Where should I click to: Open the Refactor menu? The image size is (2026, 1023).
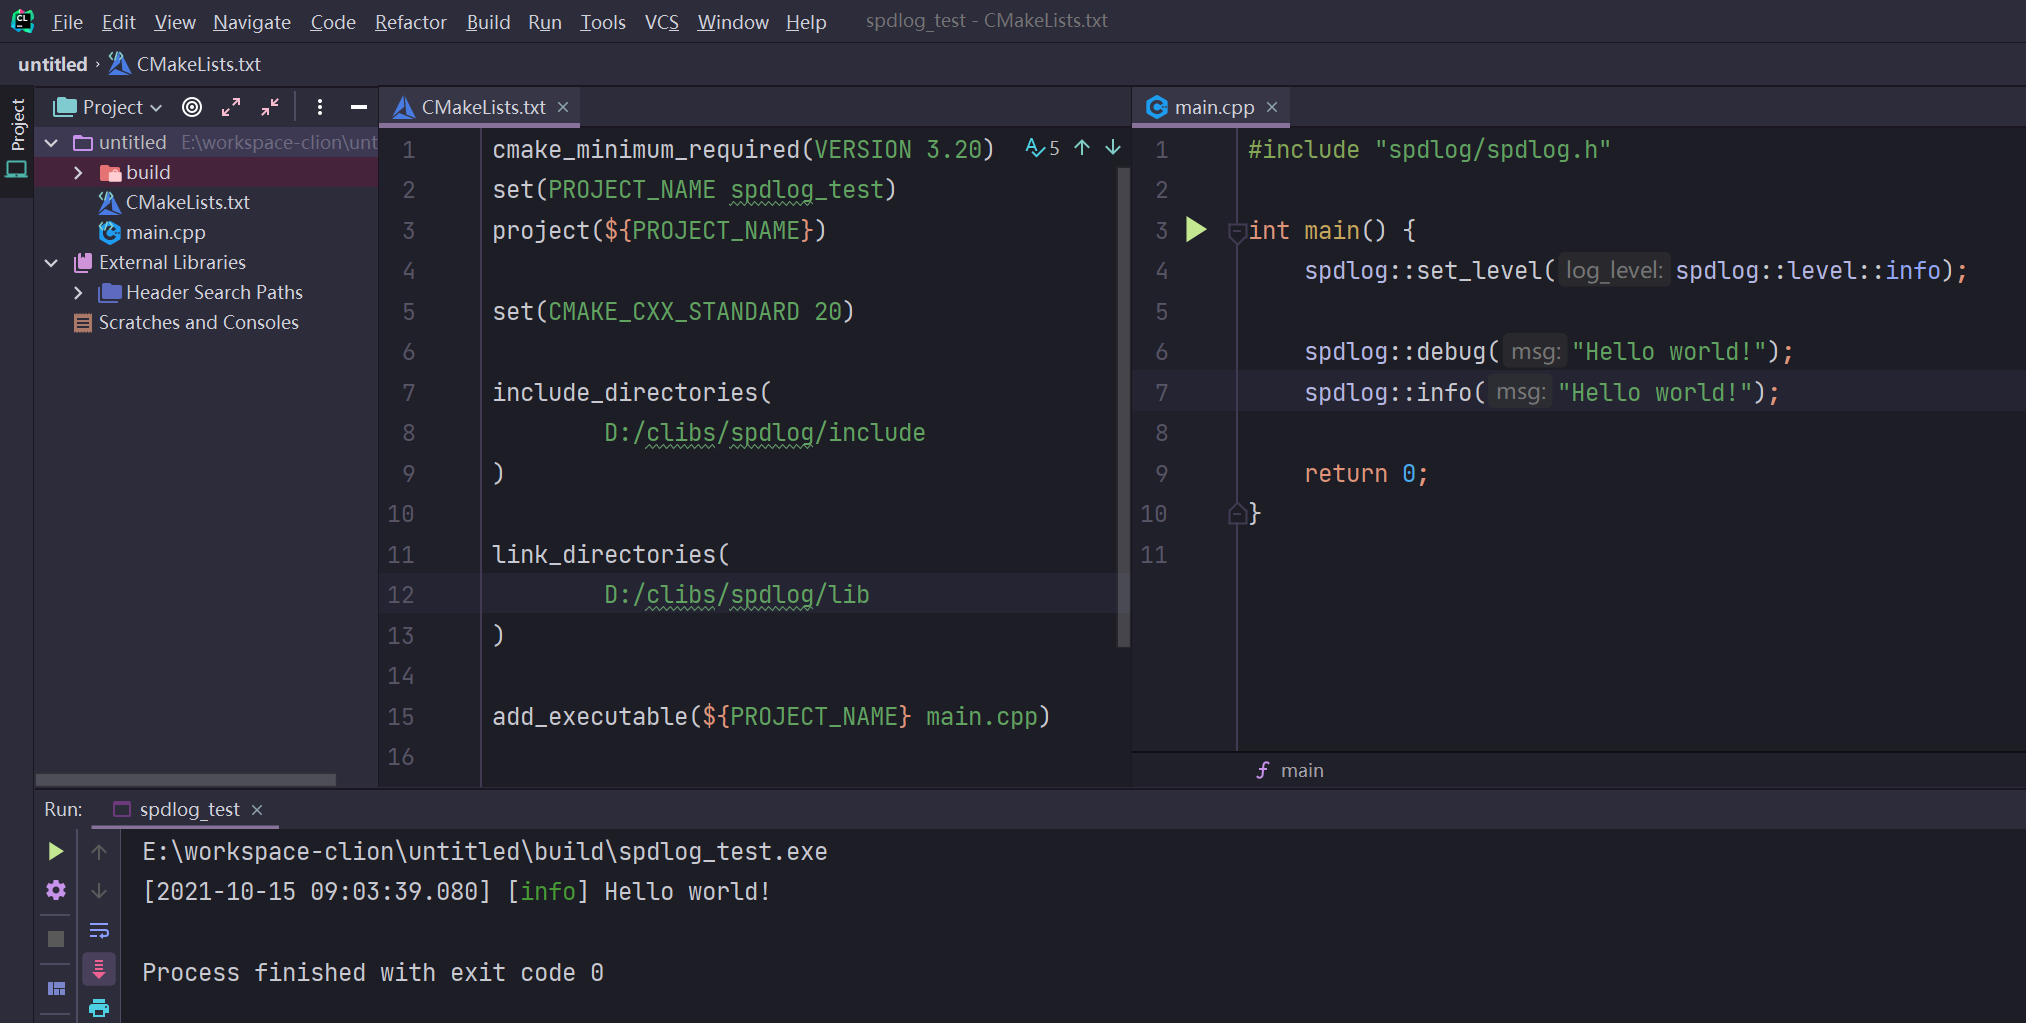point(410,21)
